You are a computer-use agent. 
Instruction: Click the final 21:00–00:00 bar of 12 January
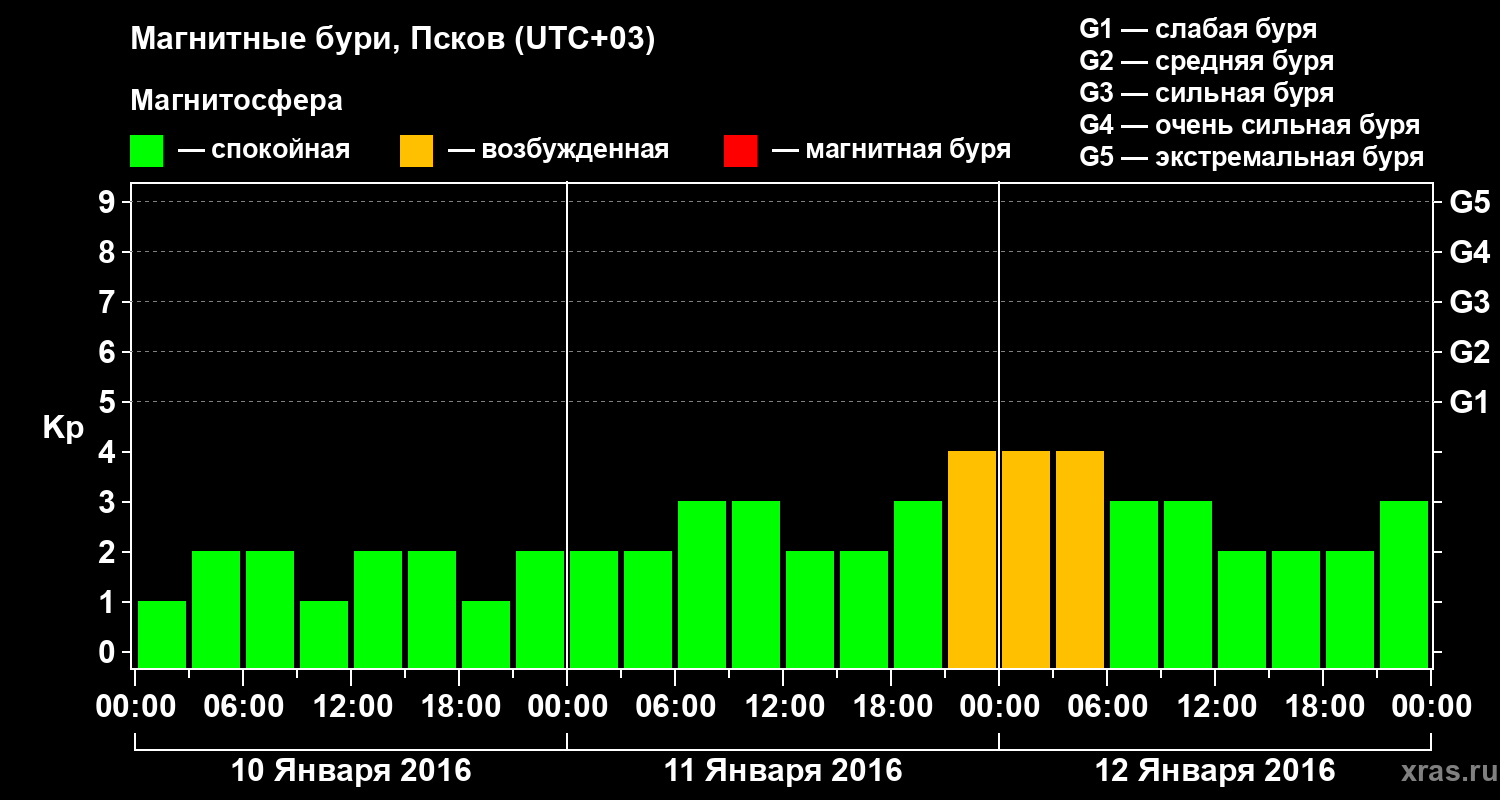tap(1404, 584)
